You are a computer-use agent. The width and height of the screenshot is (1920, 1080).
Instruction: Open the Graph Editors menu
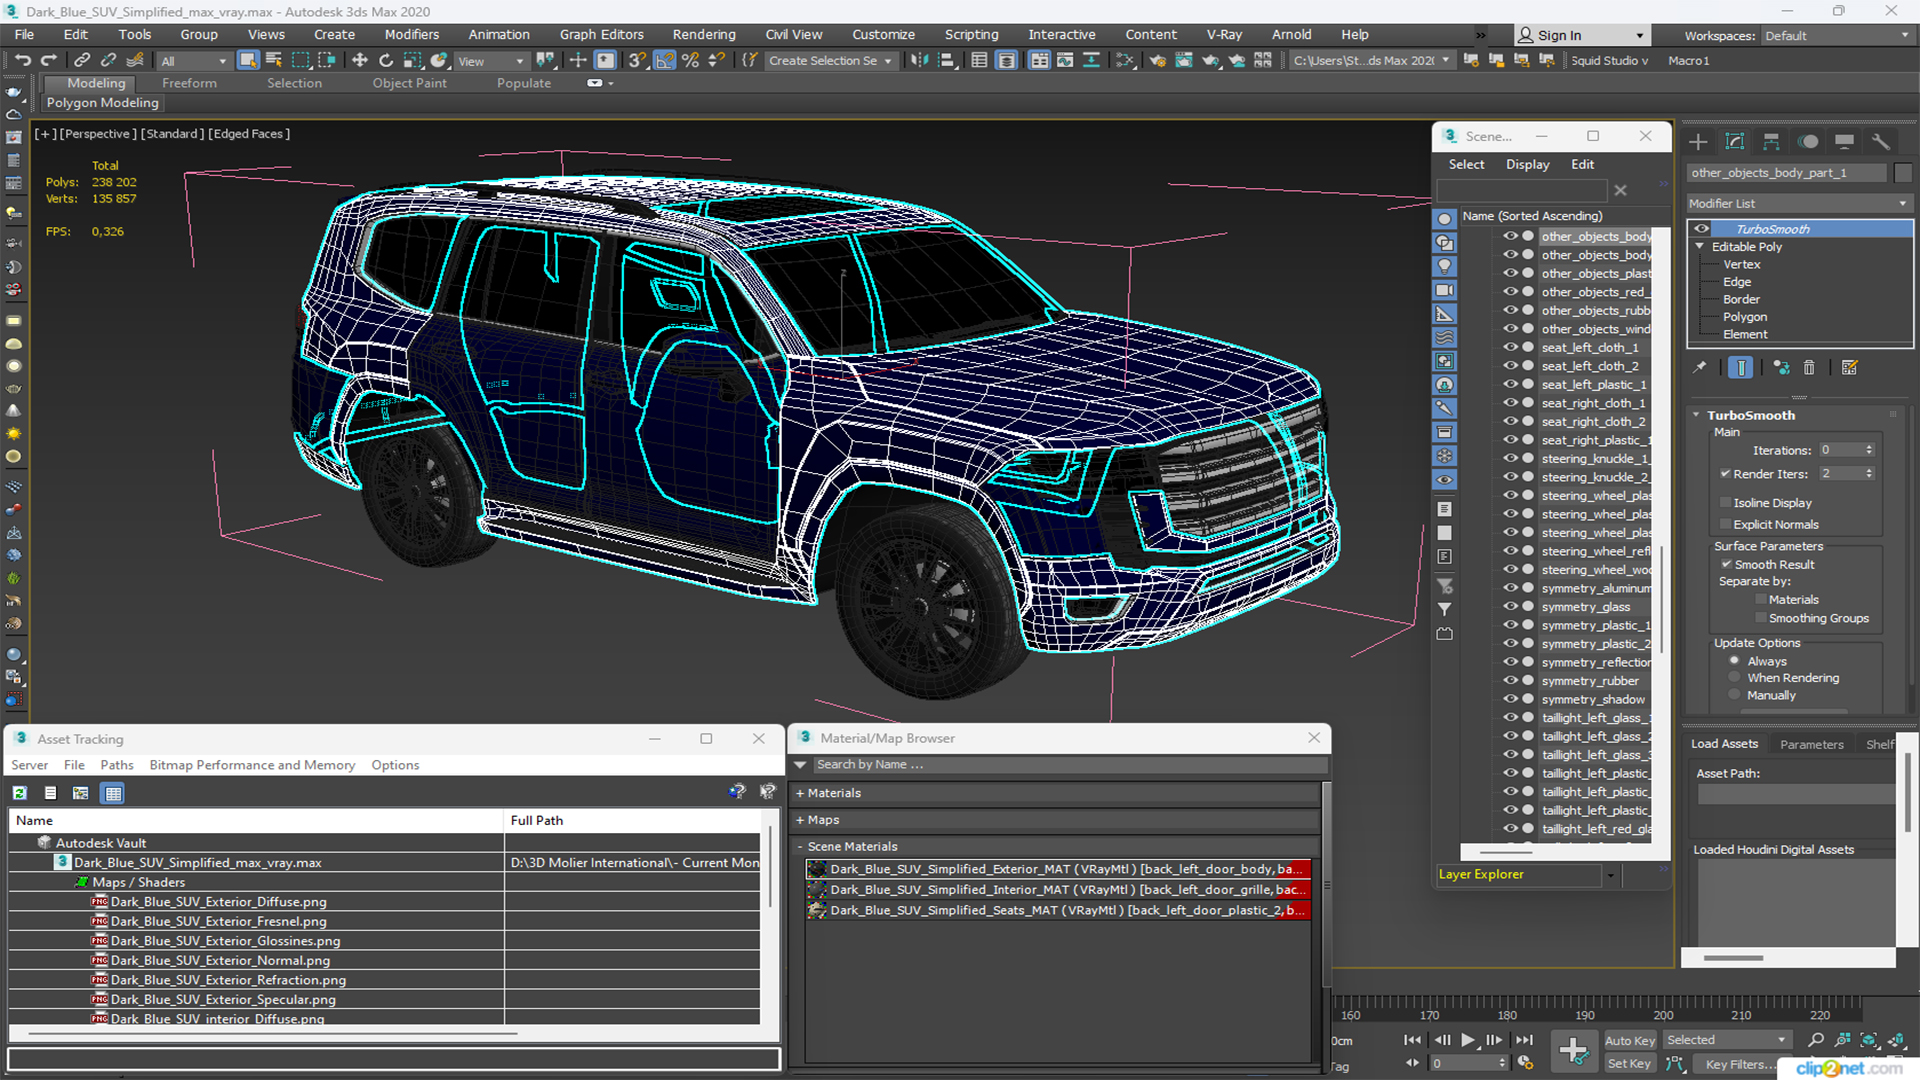point(601,34)
